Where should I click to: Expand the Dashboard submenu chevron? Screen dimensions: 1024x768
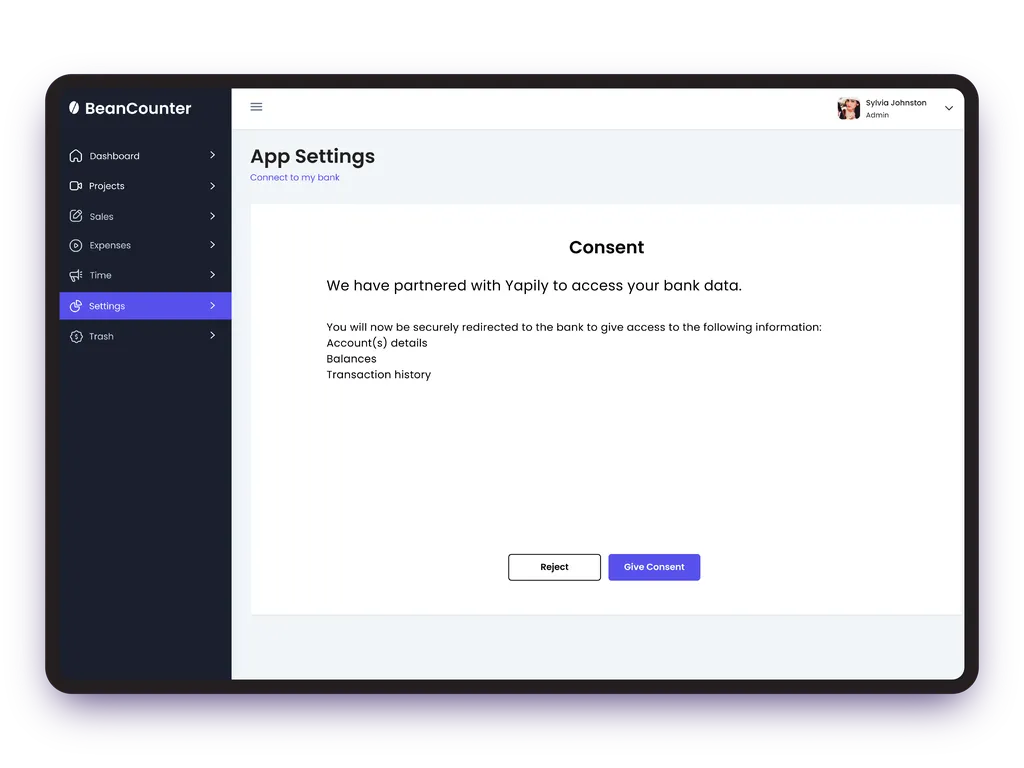pyautogui.click(x=212, y=156)
